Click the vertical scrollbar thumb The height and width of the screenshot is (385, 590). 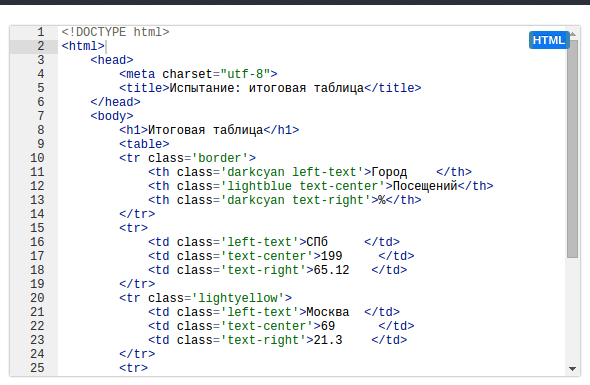coord(573,148)
